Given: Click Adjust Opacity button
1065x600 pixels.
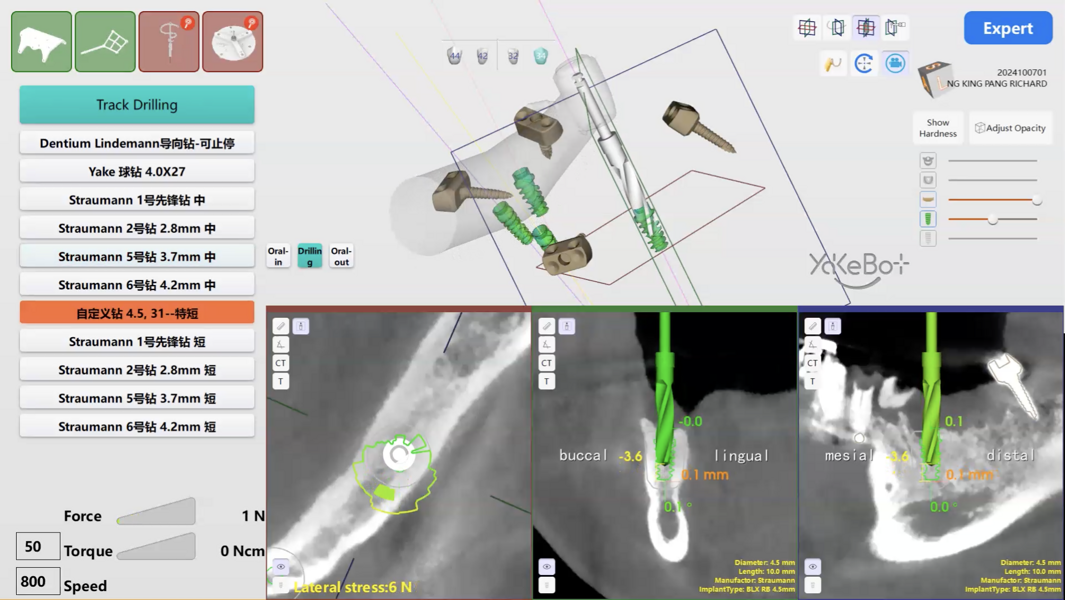Looking at the screenshot, I should pyautogui.click(x=1011, y=128).
